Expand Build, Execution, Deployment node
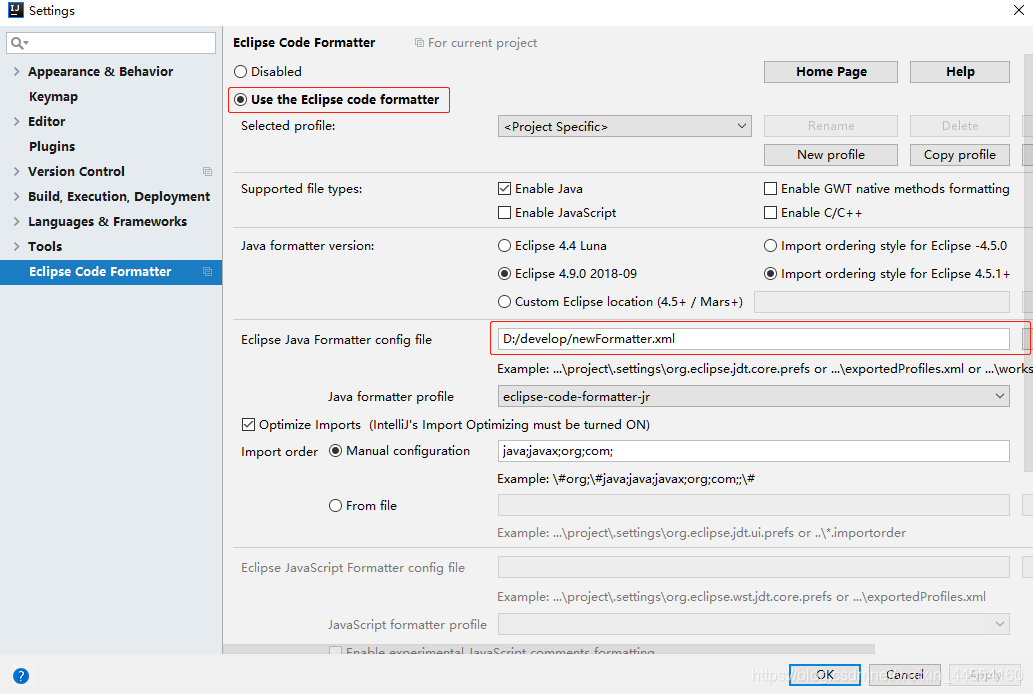This screenshot has width=1033, height=694. click(16, 196)
